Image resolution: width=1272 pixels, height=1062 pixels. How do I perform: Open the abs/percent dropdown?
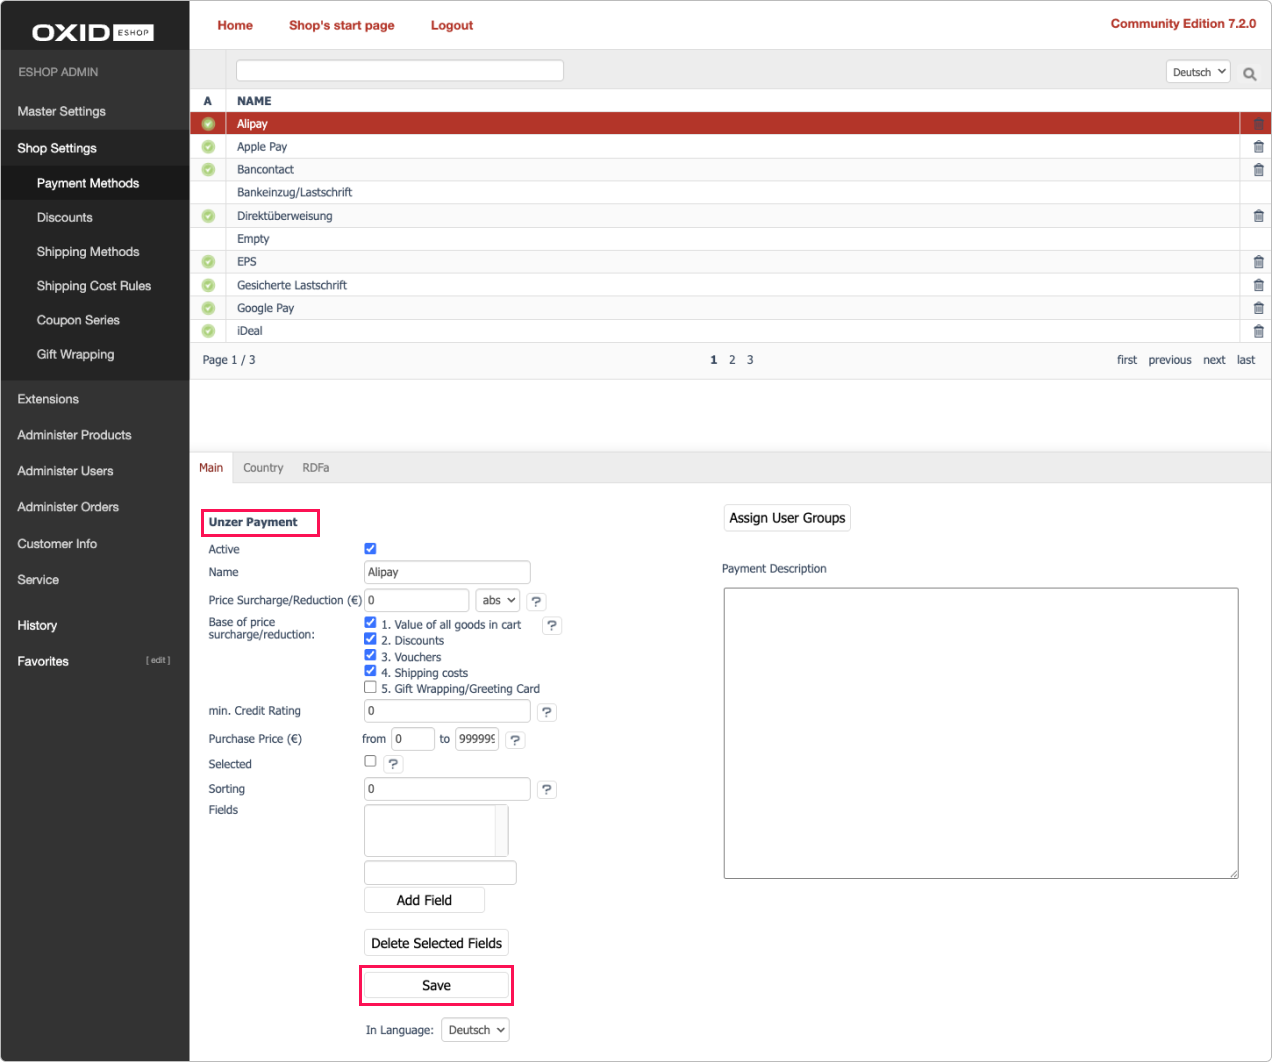pyautogui.click(x=497, y=600)
